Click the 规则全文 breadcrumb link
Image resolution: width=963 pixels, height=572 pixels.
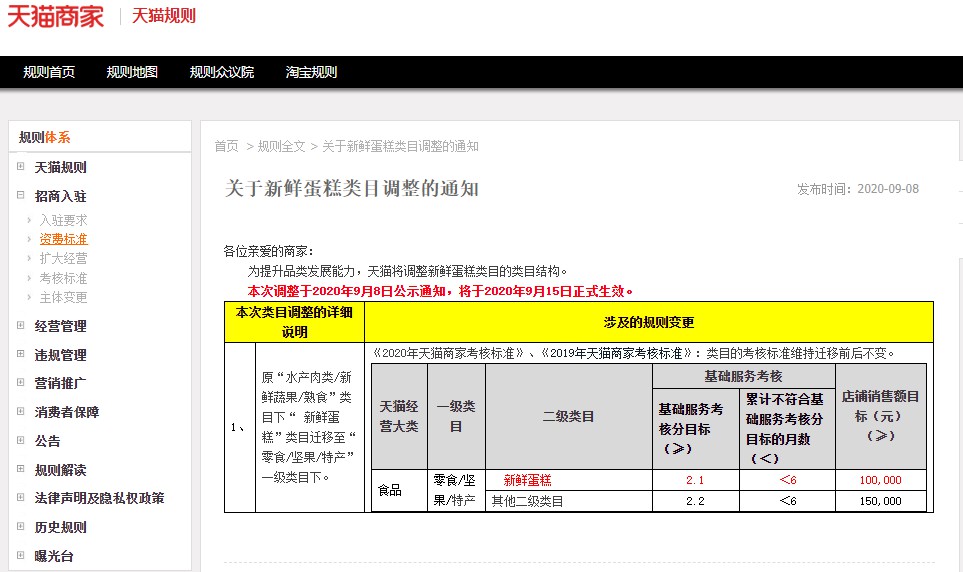pos(281,146)
